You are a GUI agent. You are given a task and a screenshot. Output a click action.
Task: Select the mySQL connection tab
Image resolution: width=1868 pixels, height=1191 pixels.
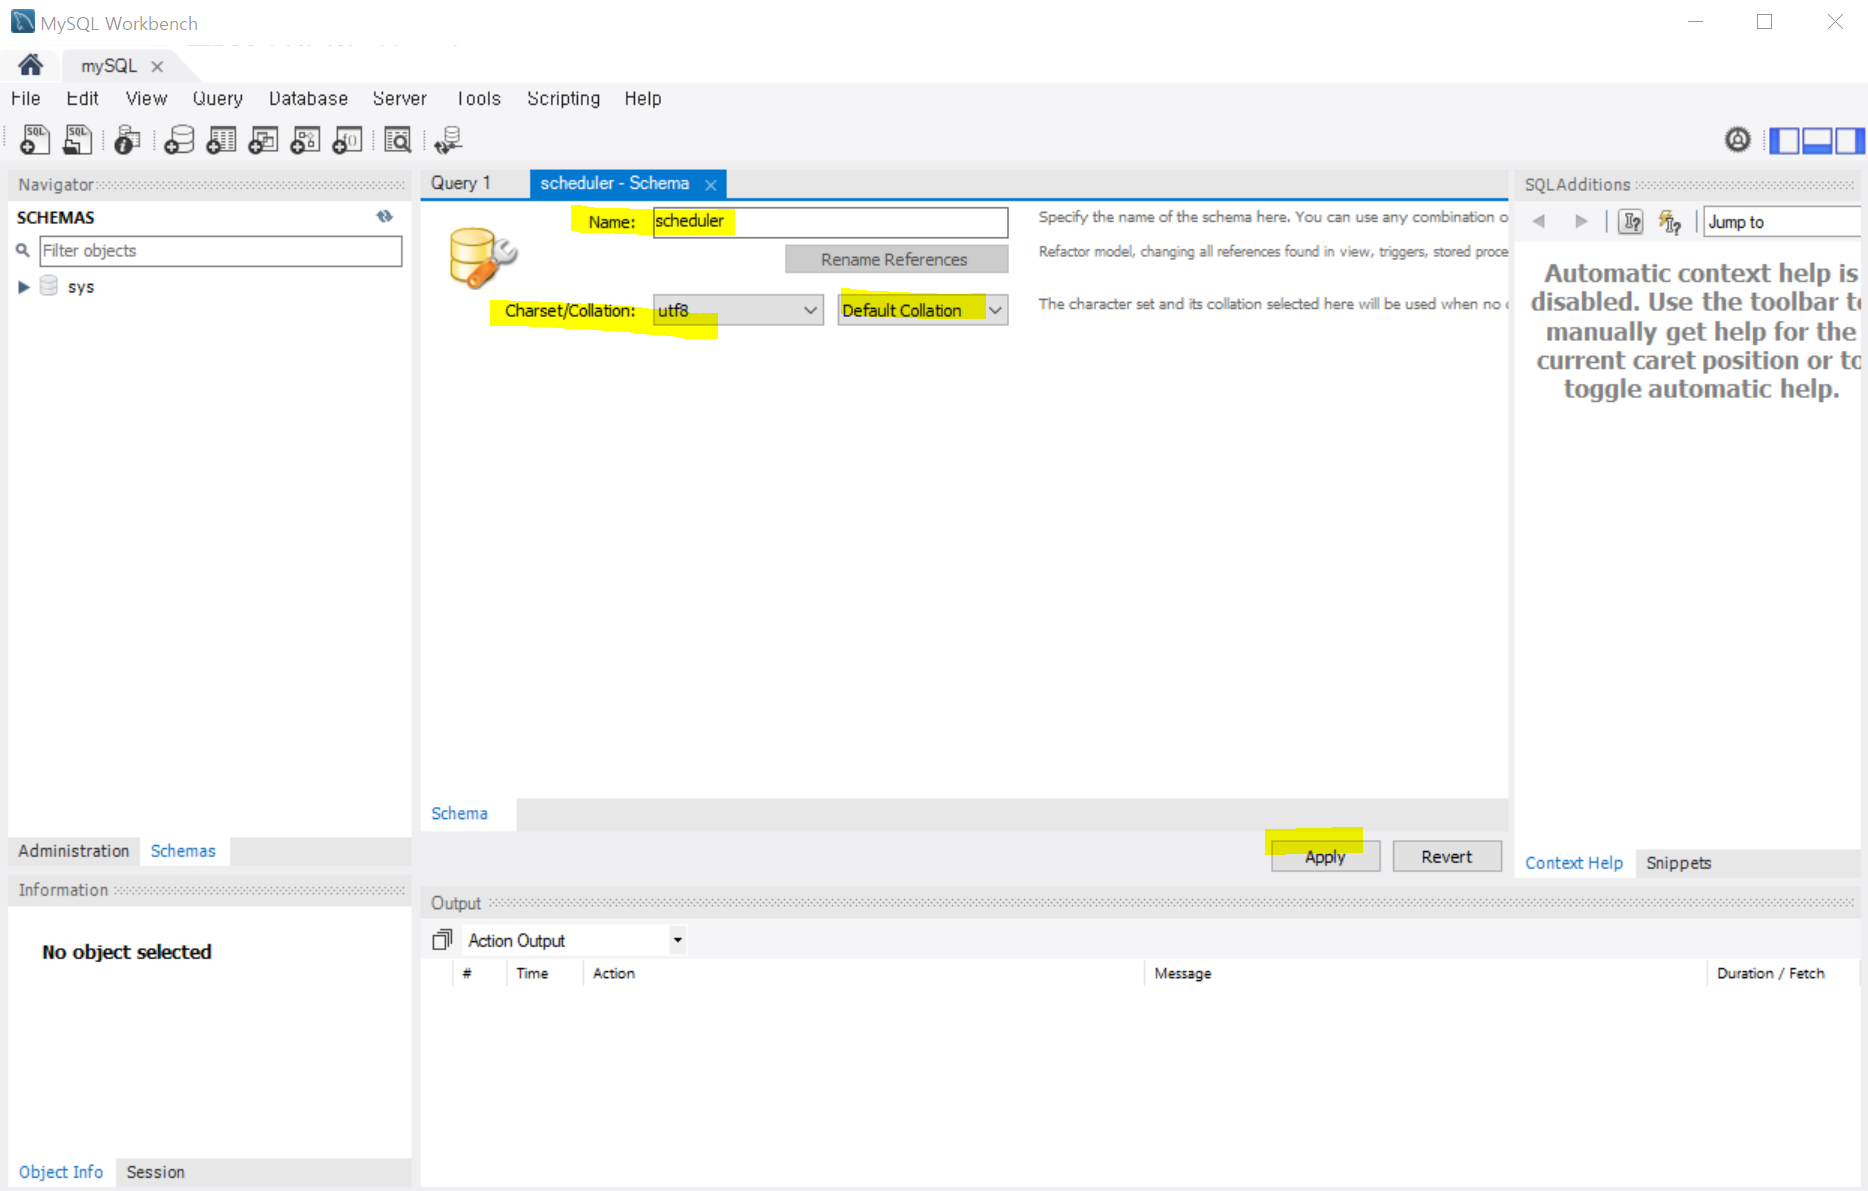tap(109, 65)
